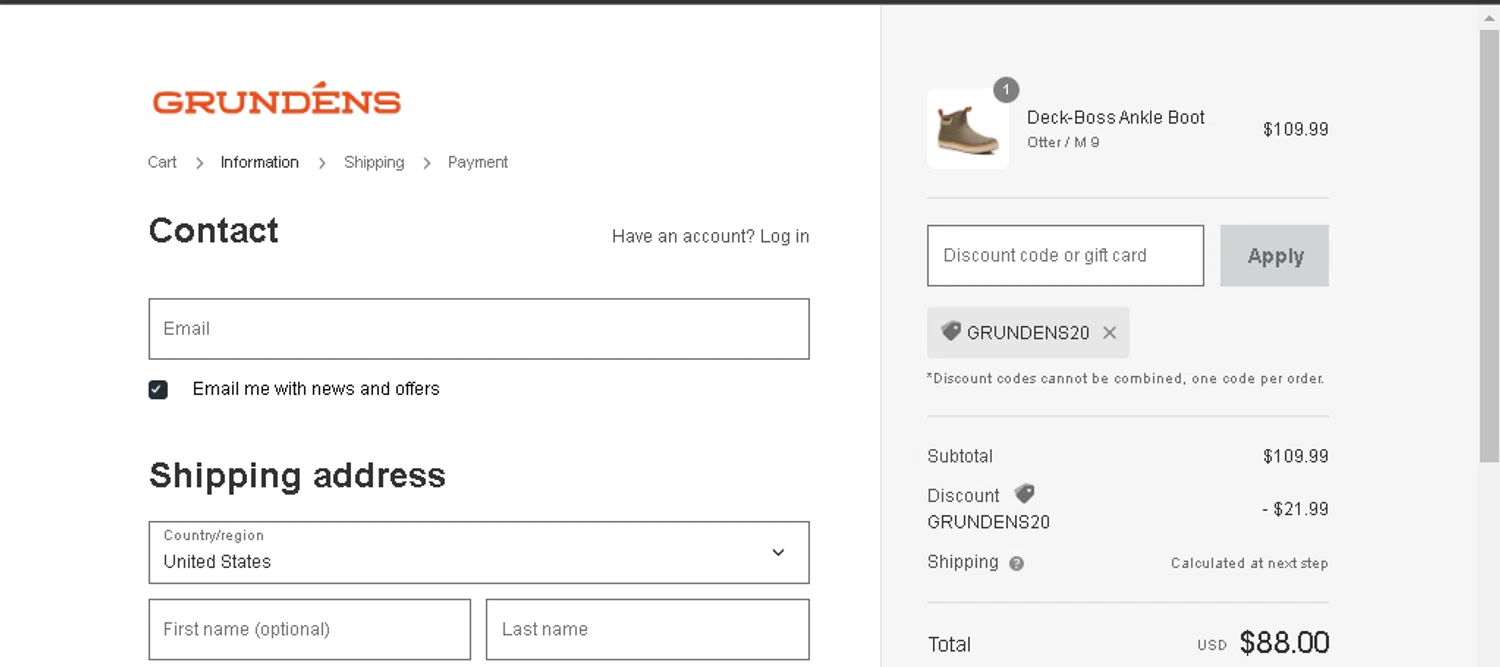Click the 'Email me with news and offers' label

pos(316,389)
